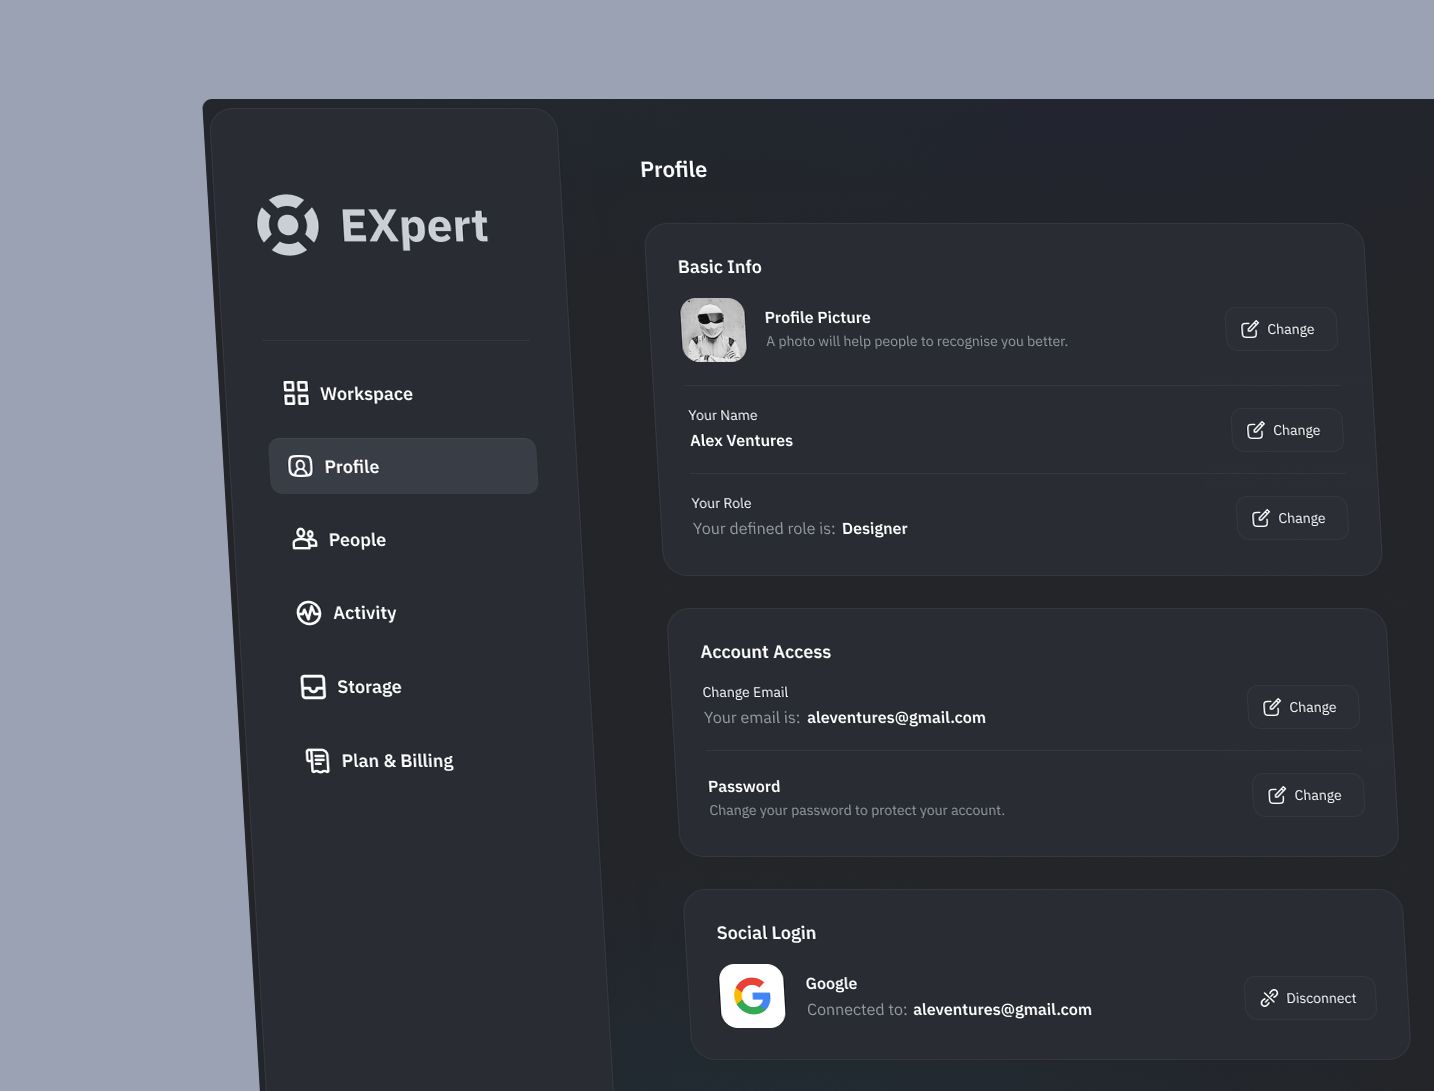Click the Google logo icon
This screenshot has height=1091, width=1434.
[752, 996]
